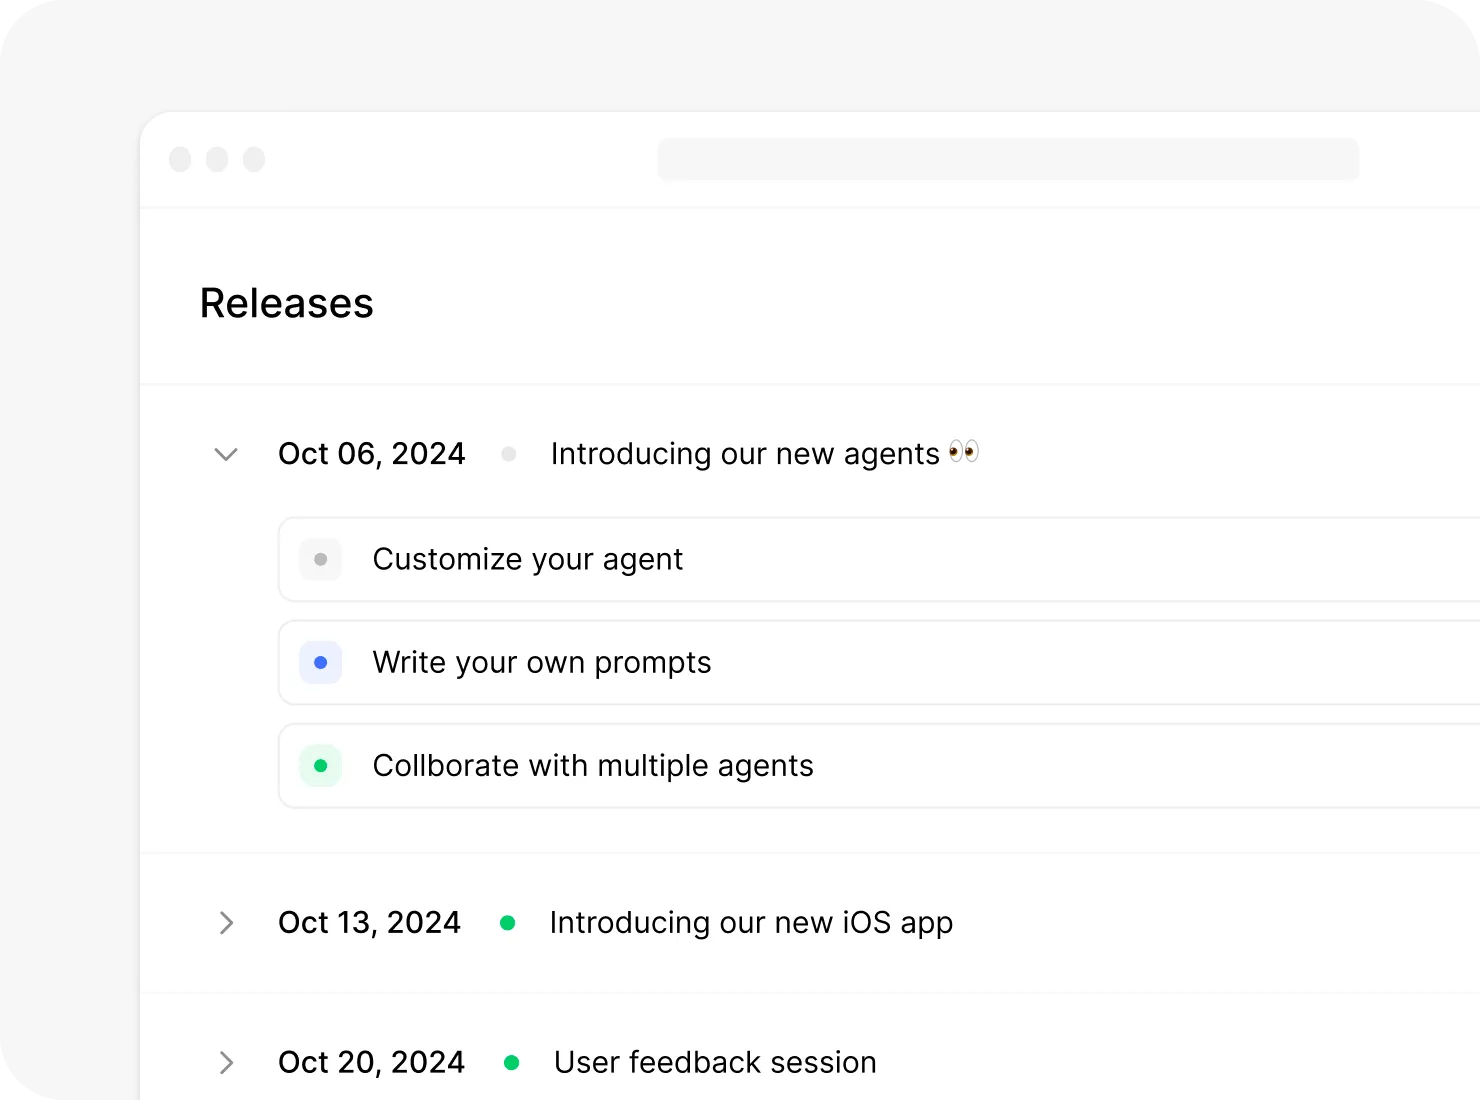Open the Customize your agent item

click(527, 560)
